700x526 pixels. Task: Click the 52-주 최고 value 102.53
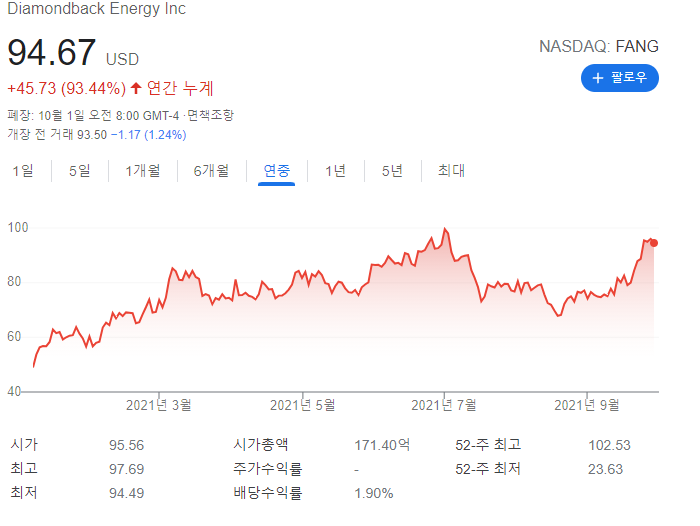point(612,444)
